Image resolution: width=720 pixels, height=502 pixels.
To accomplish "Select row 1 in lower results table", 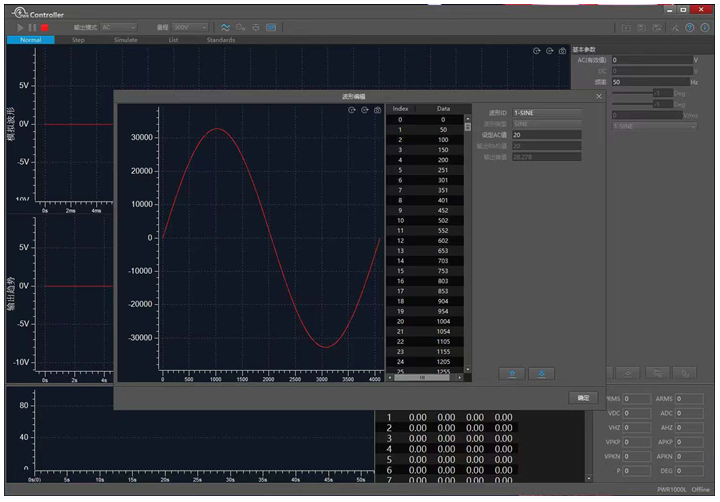I will click(x=448, y=417).
